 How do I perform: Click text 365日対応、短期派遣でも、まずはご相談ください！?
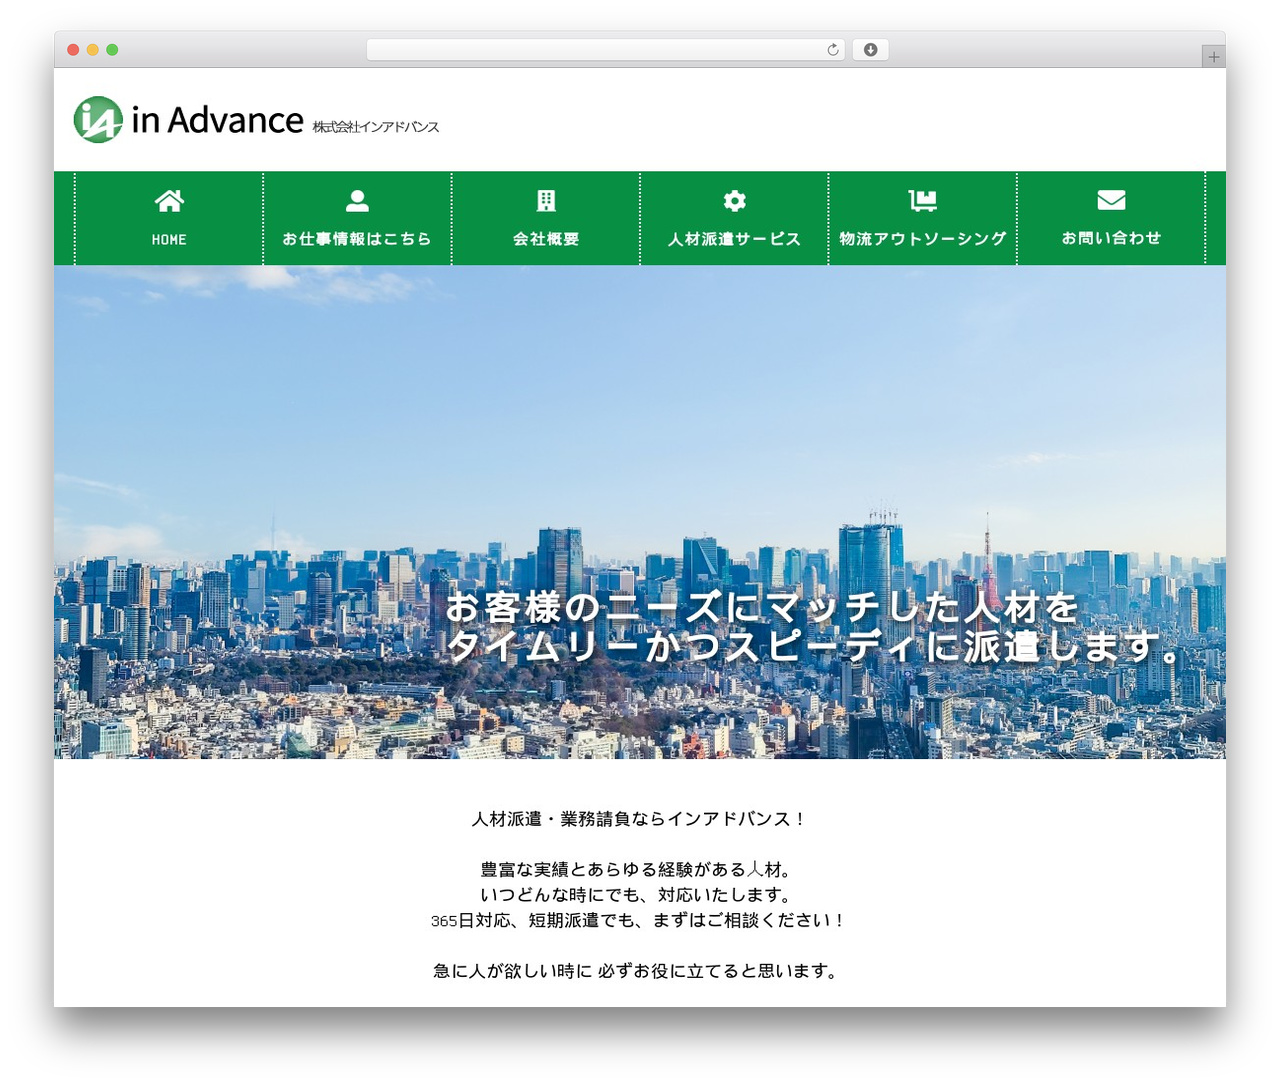(640, 920)
